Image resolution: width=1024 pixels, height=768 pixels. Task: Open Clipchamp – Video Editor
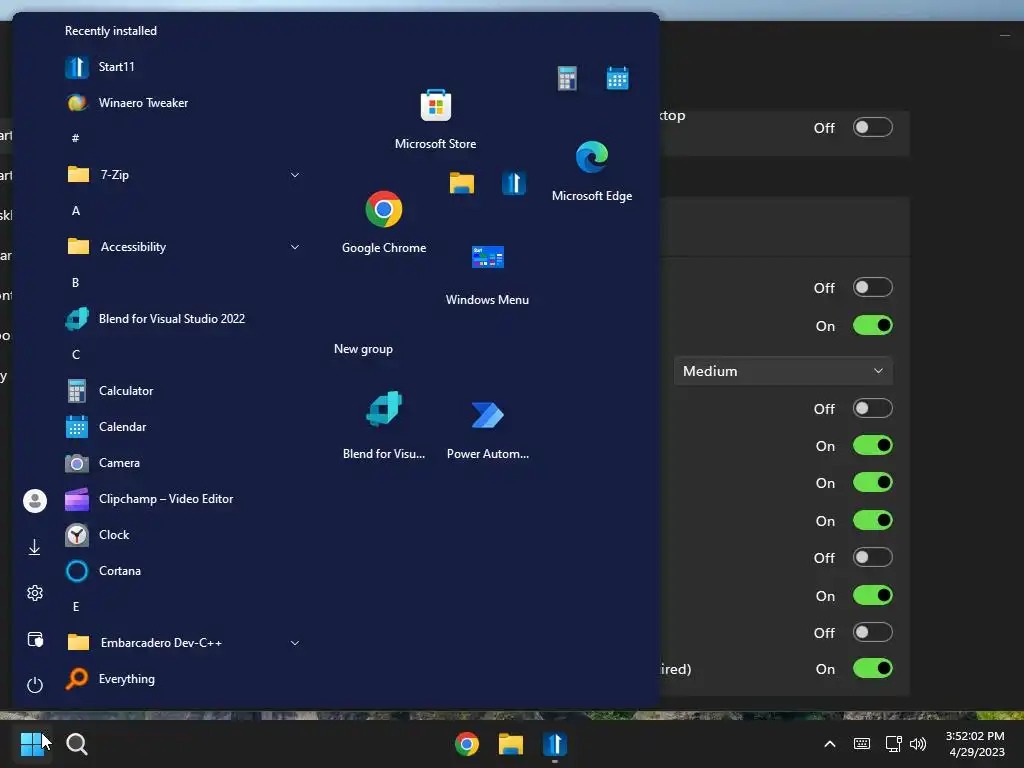[149, 499]
